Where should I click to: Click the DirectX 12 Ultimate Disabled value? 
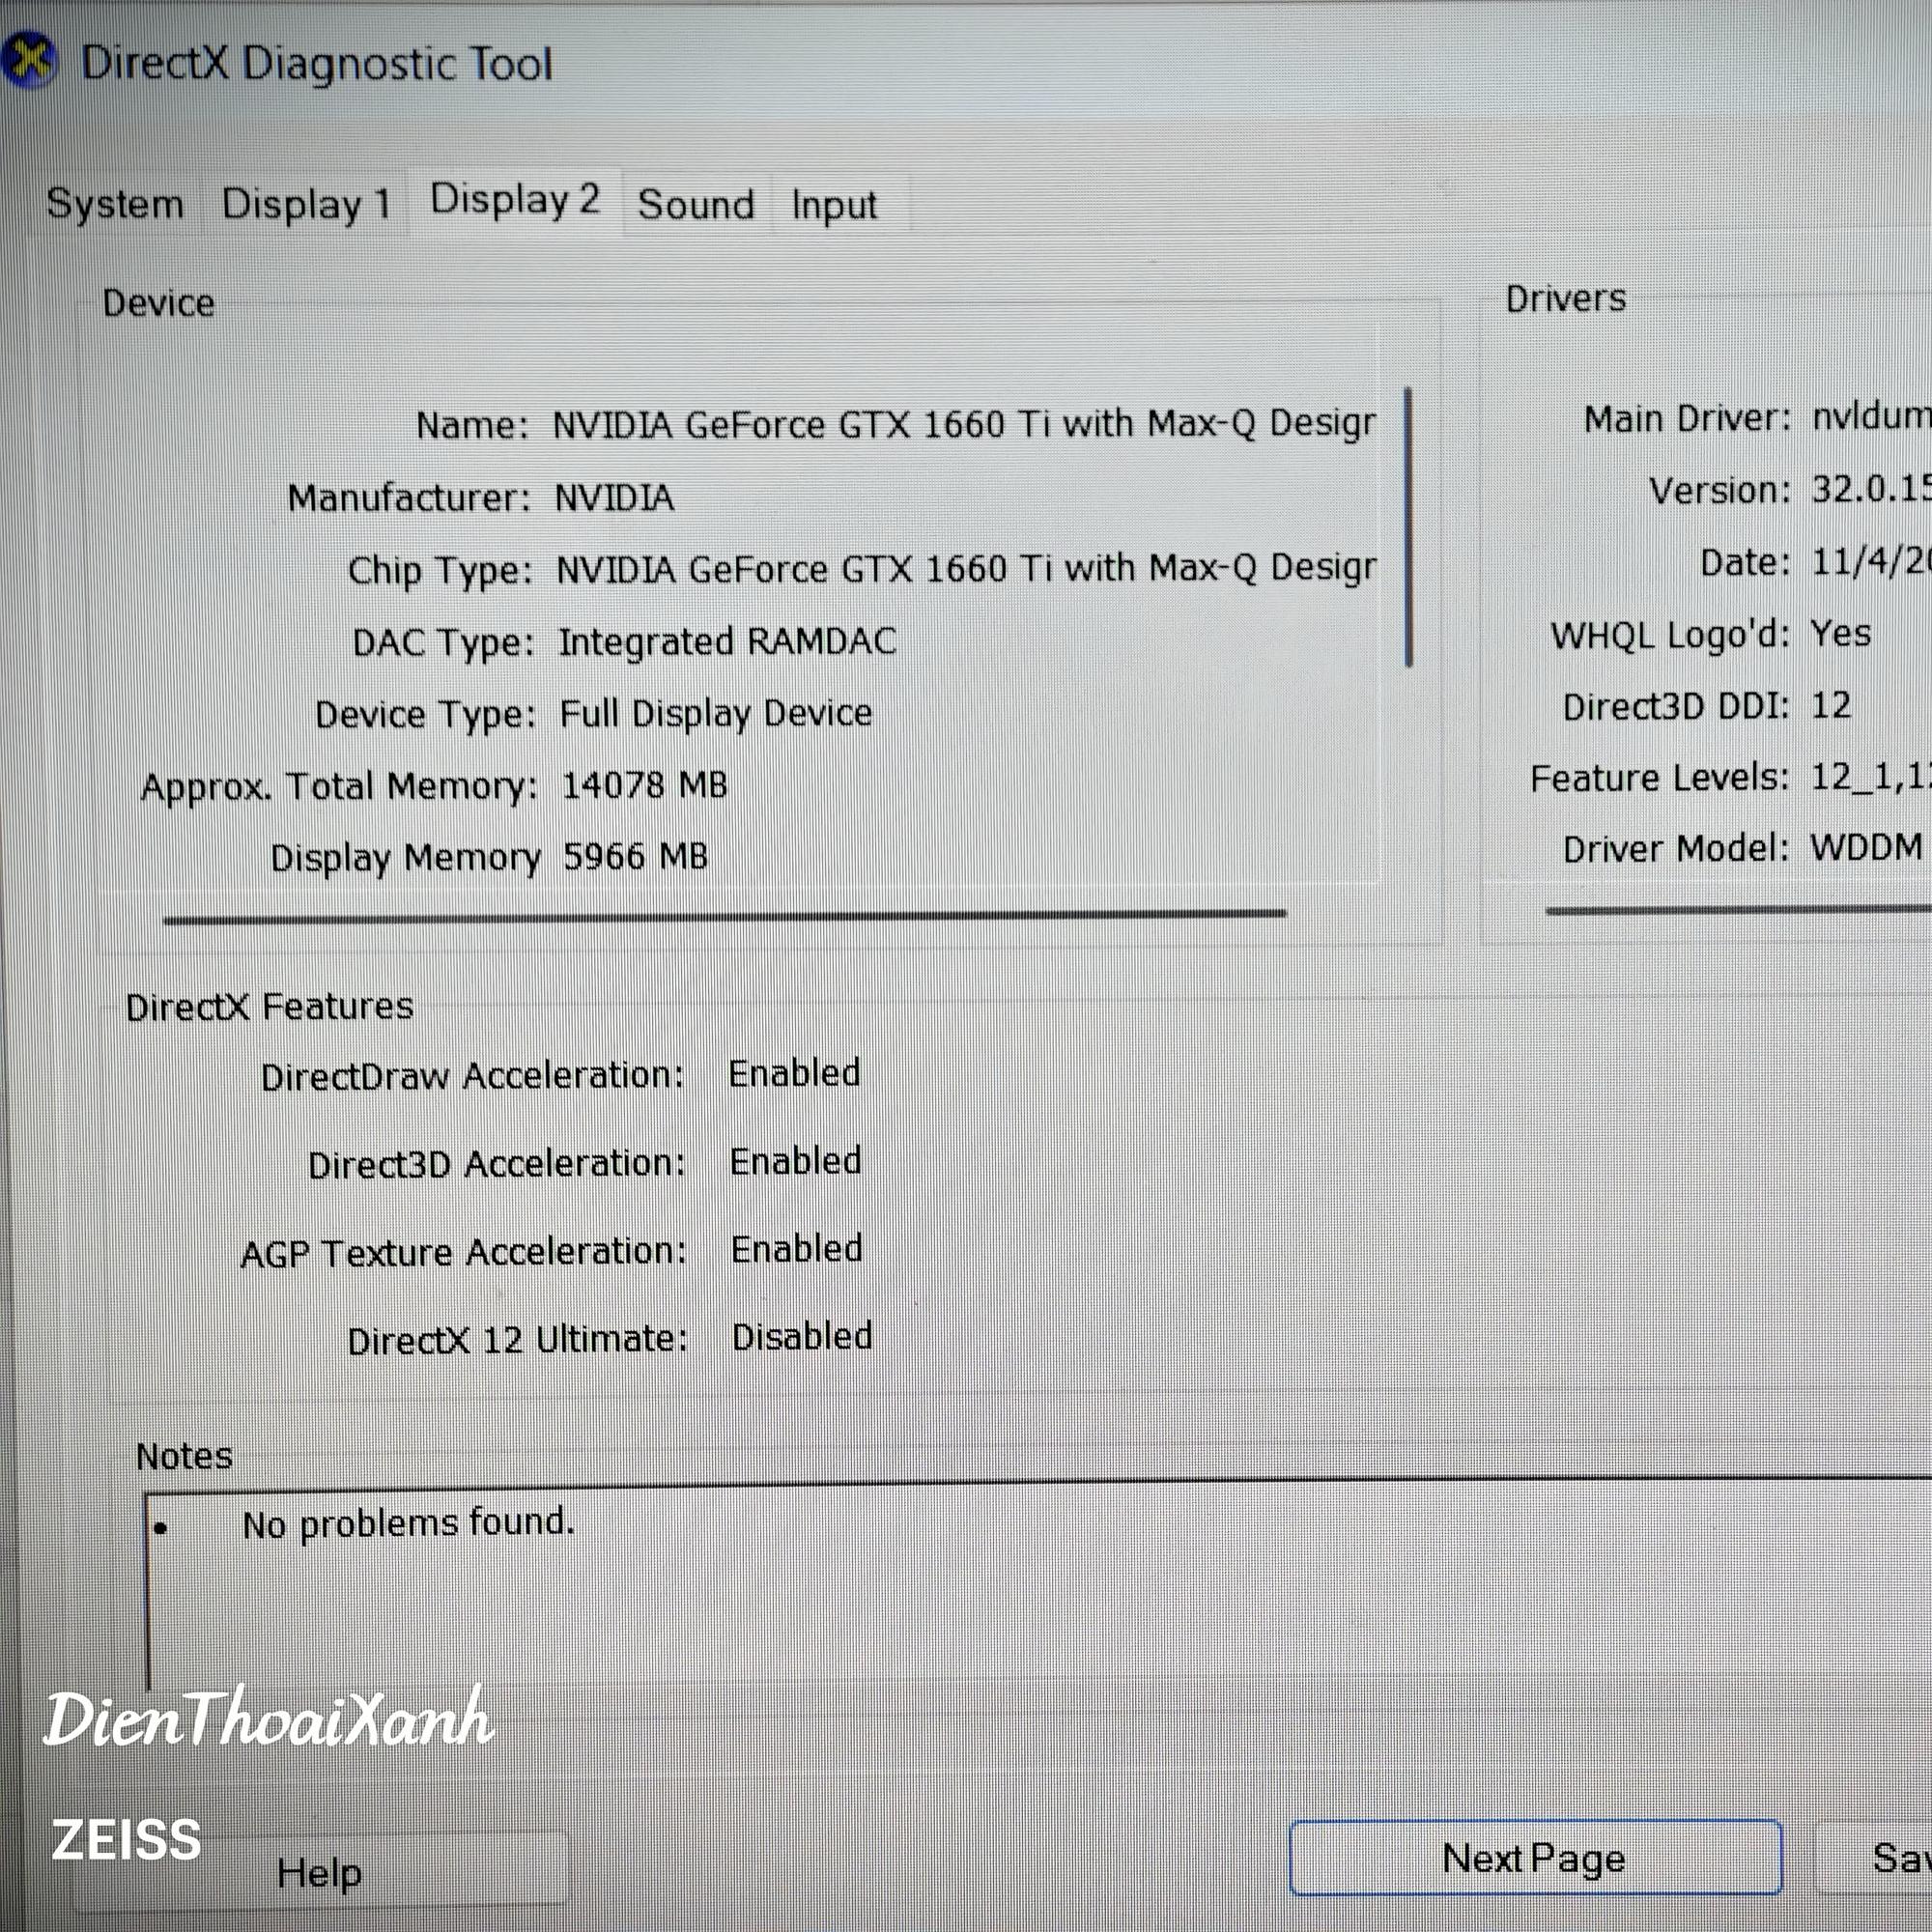coord(802,1337)
